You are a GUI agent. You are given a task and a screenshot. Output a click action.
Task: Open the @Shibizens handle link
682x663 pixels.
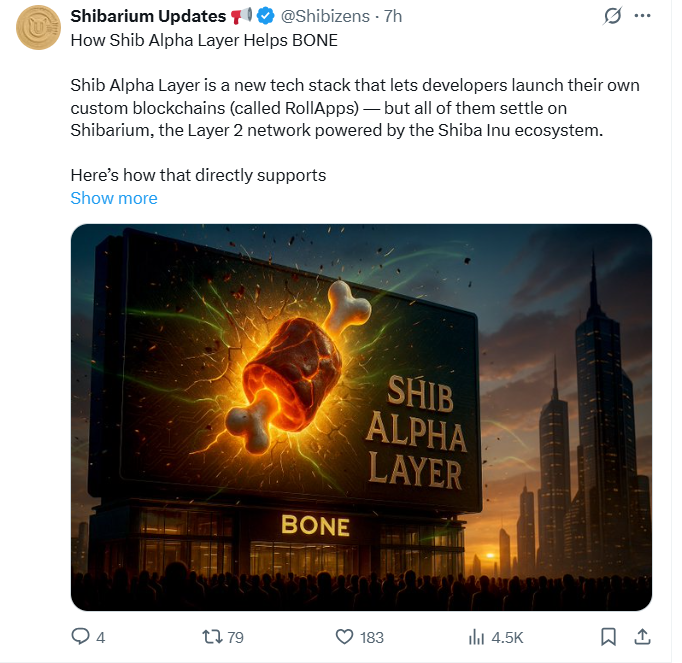(x=325, y=16)
